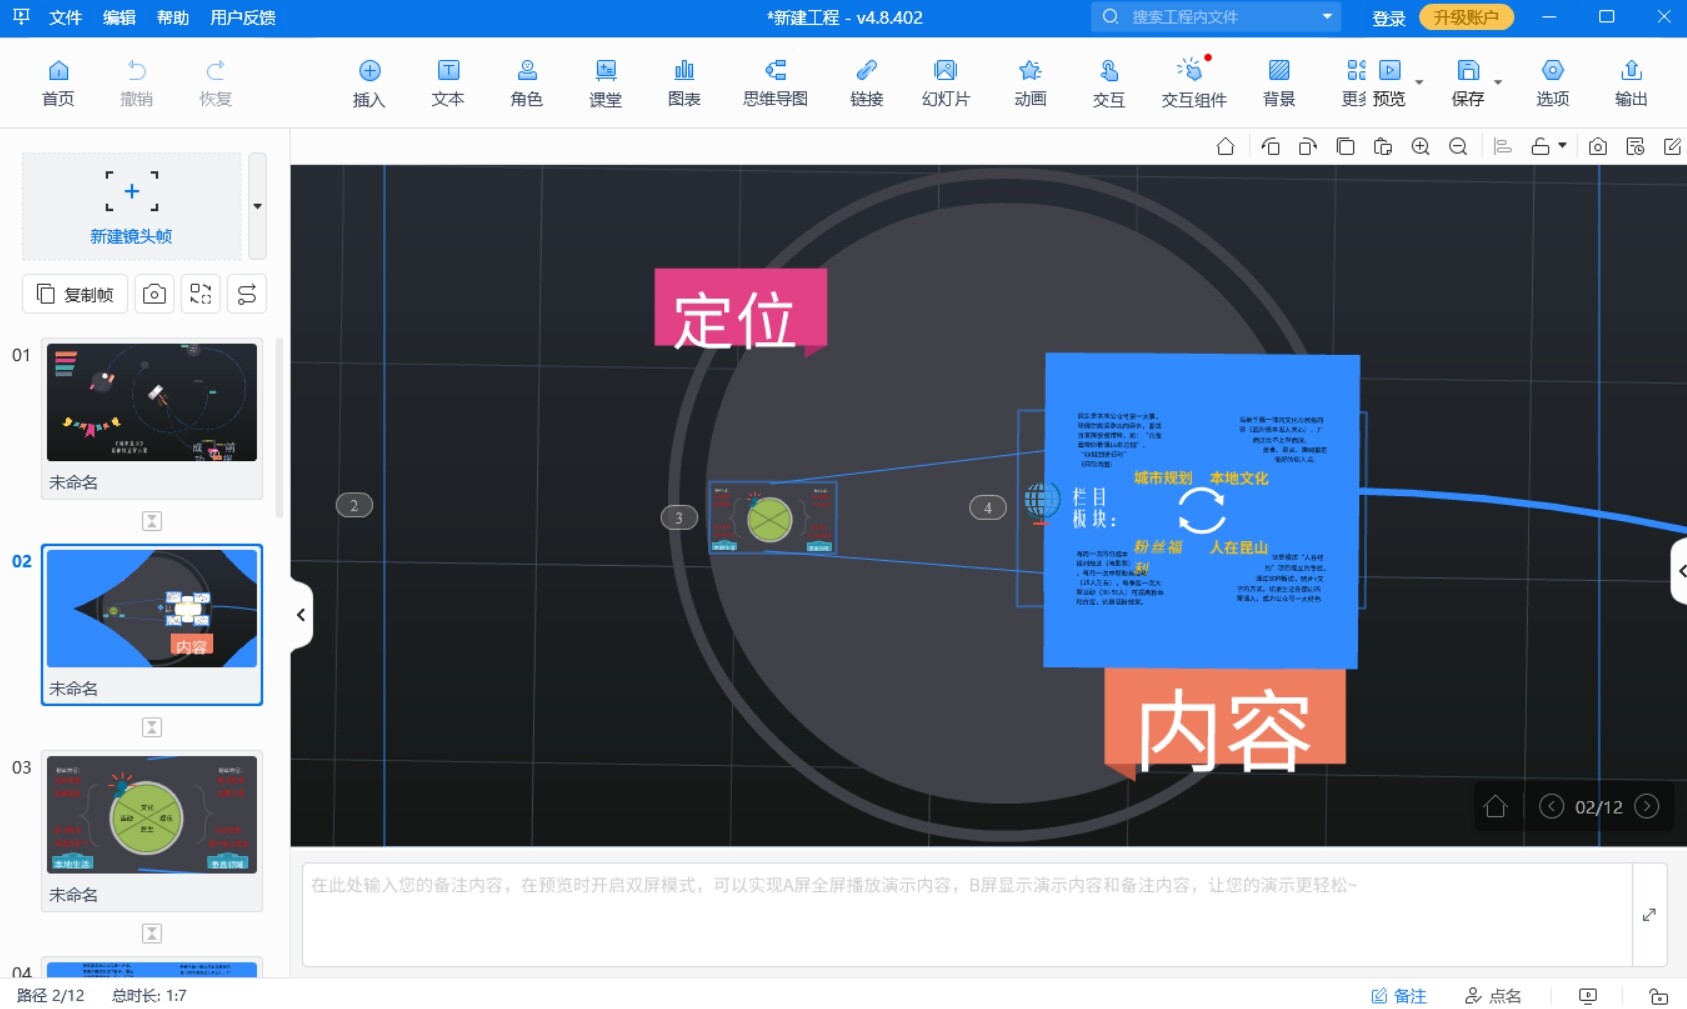Click canvas toolbar home view icon

click(1225, 147)
